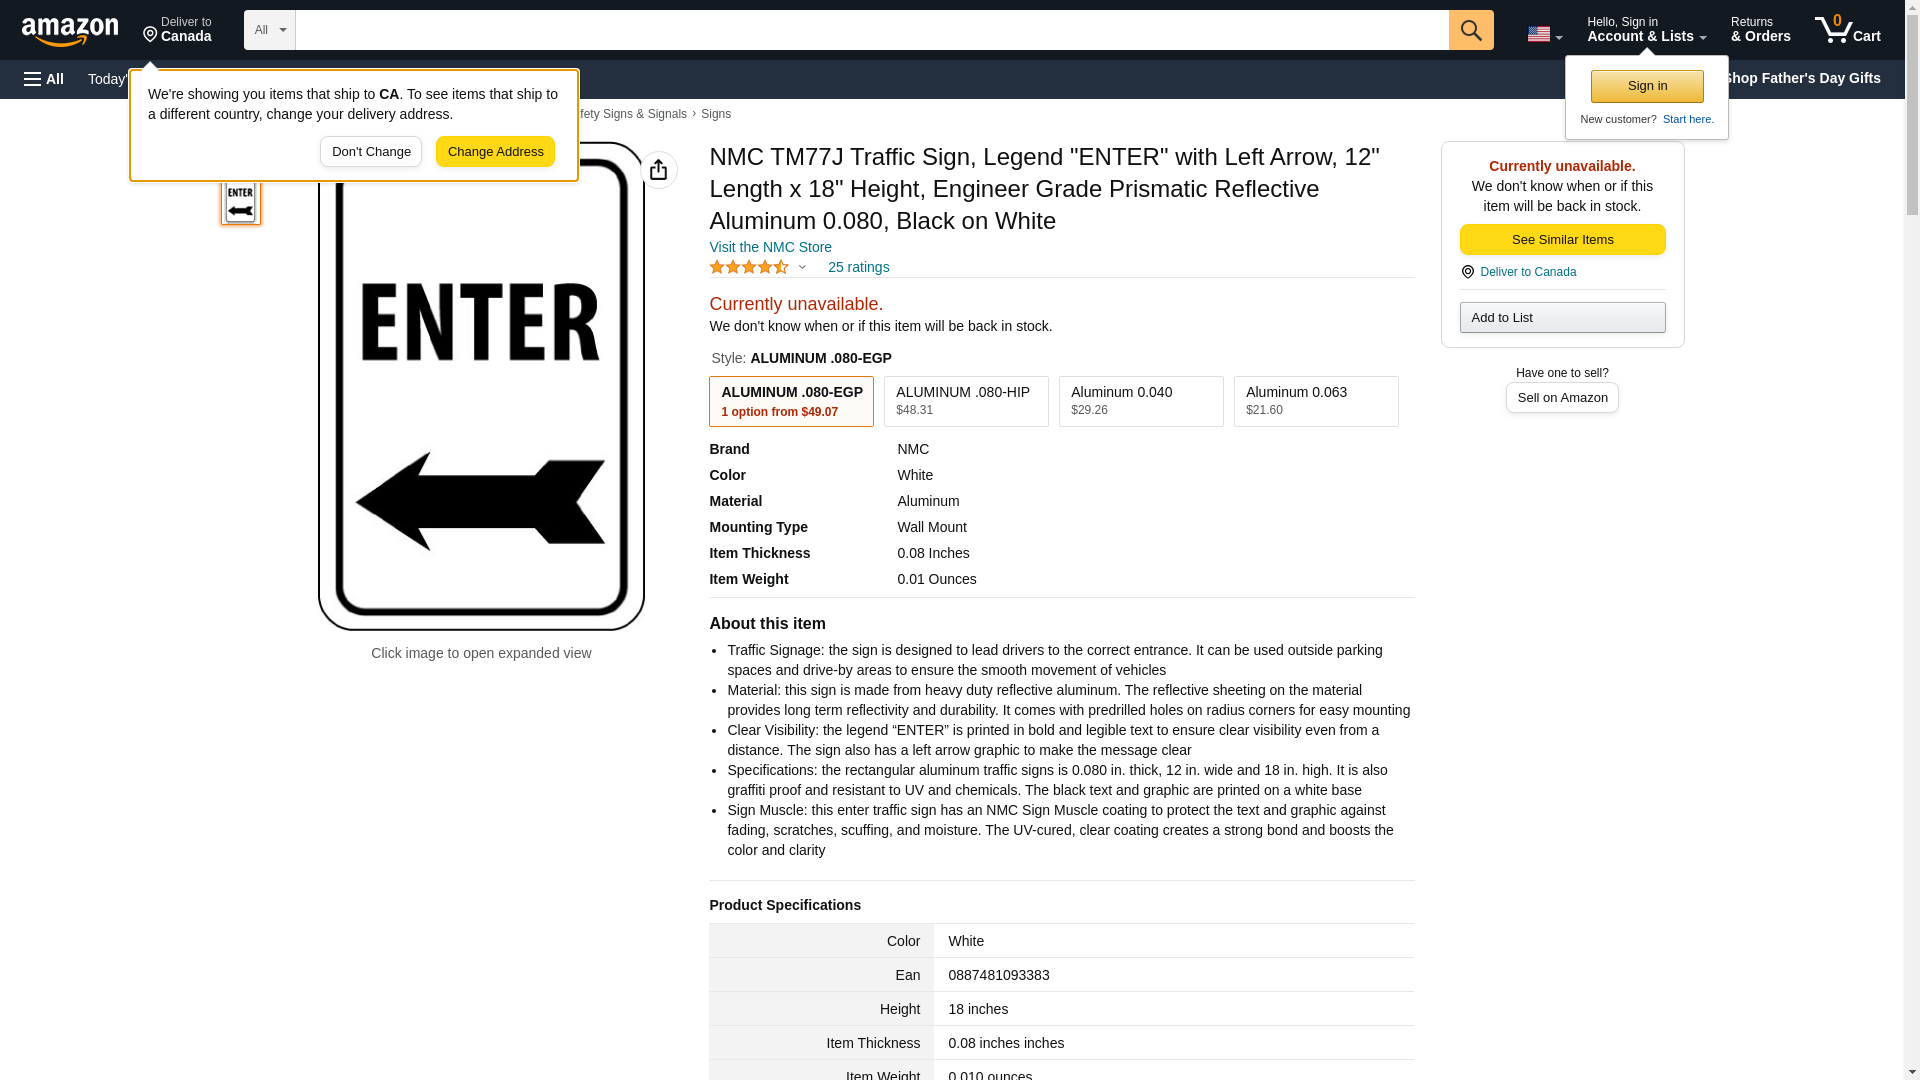Image resolution: width=1920 pixels, height=1080 pixels.
Task: Select the ALUMINUM .080-HIP style option
Action: click(x=966, y=401)
